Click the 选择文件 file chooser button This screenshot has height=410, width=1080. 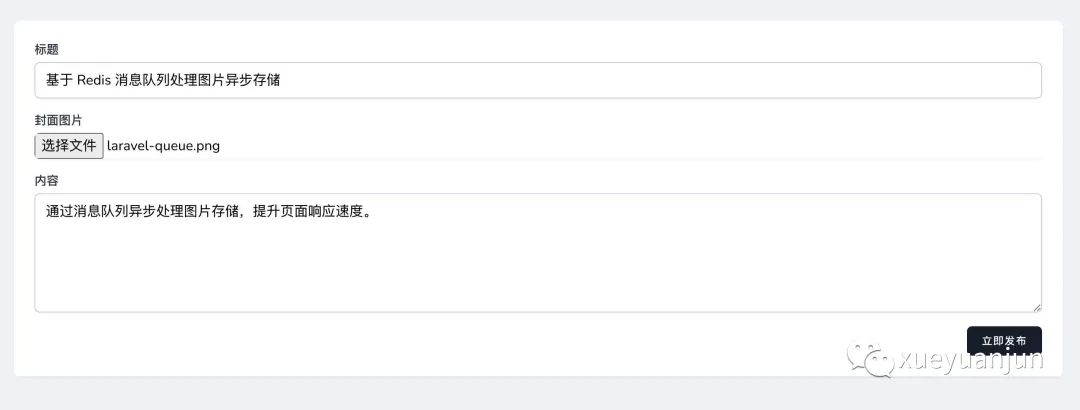tap(69, 146)
